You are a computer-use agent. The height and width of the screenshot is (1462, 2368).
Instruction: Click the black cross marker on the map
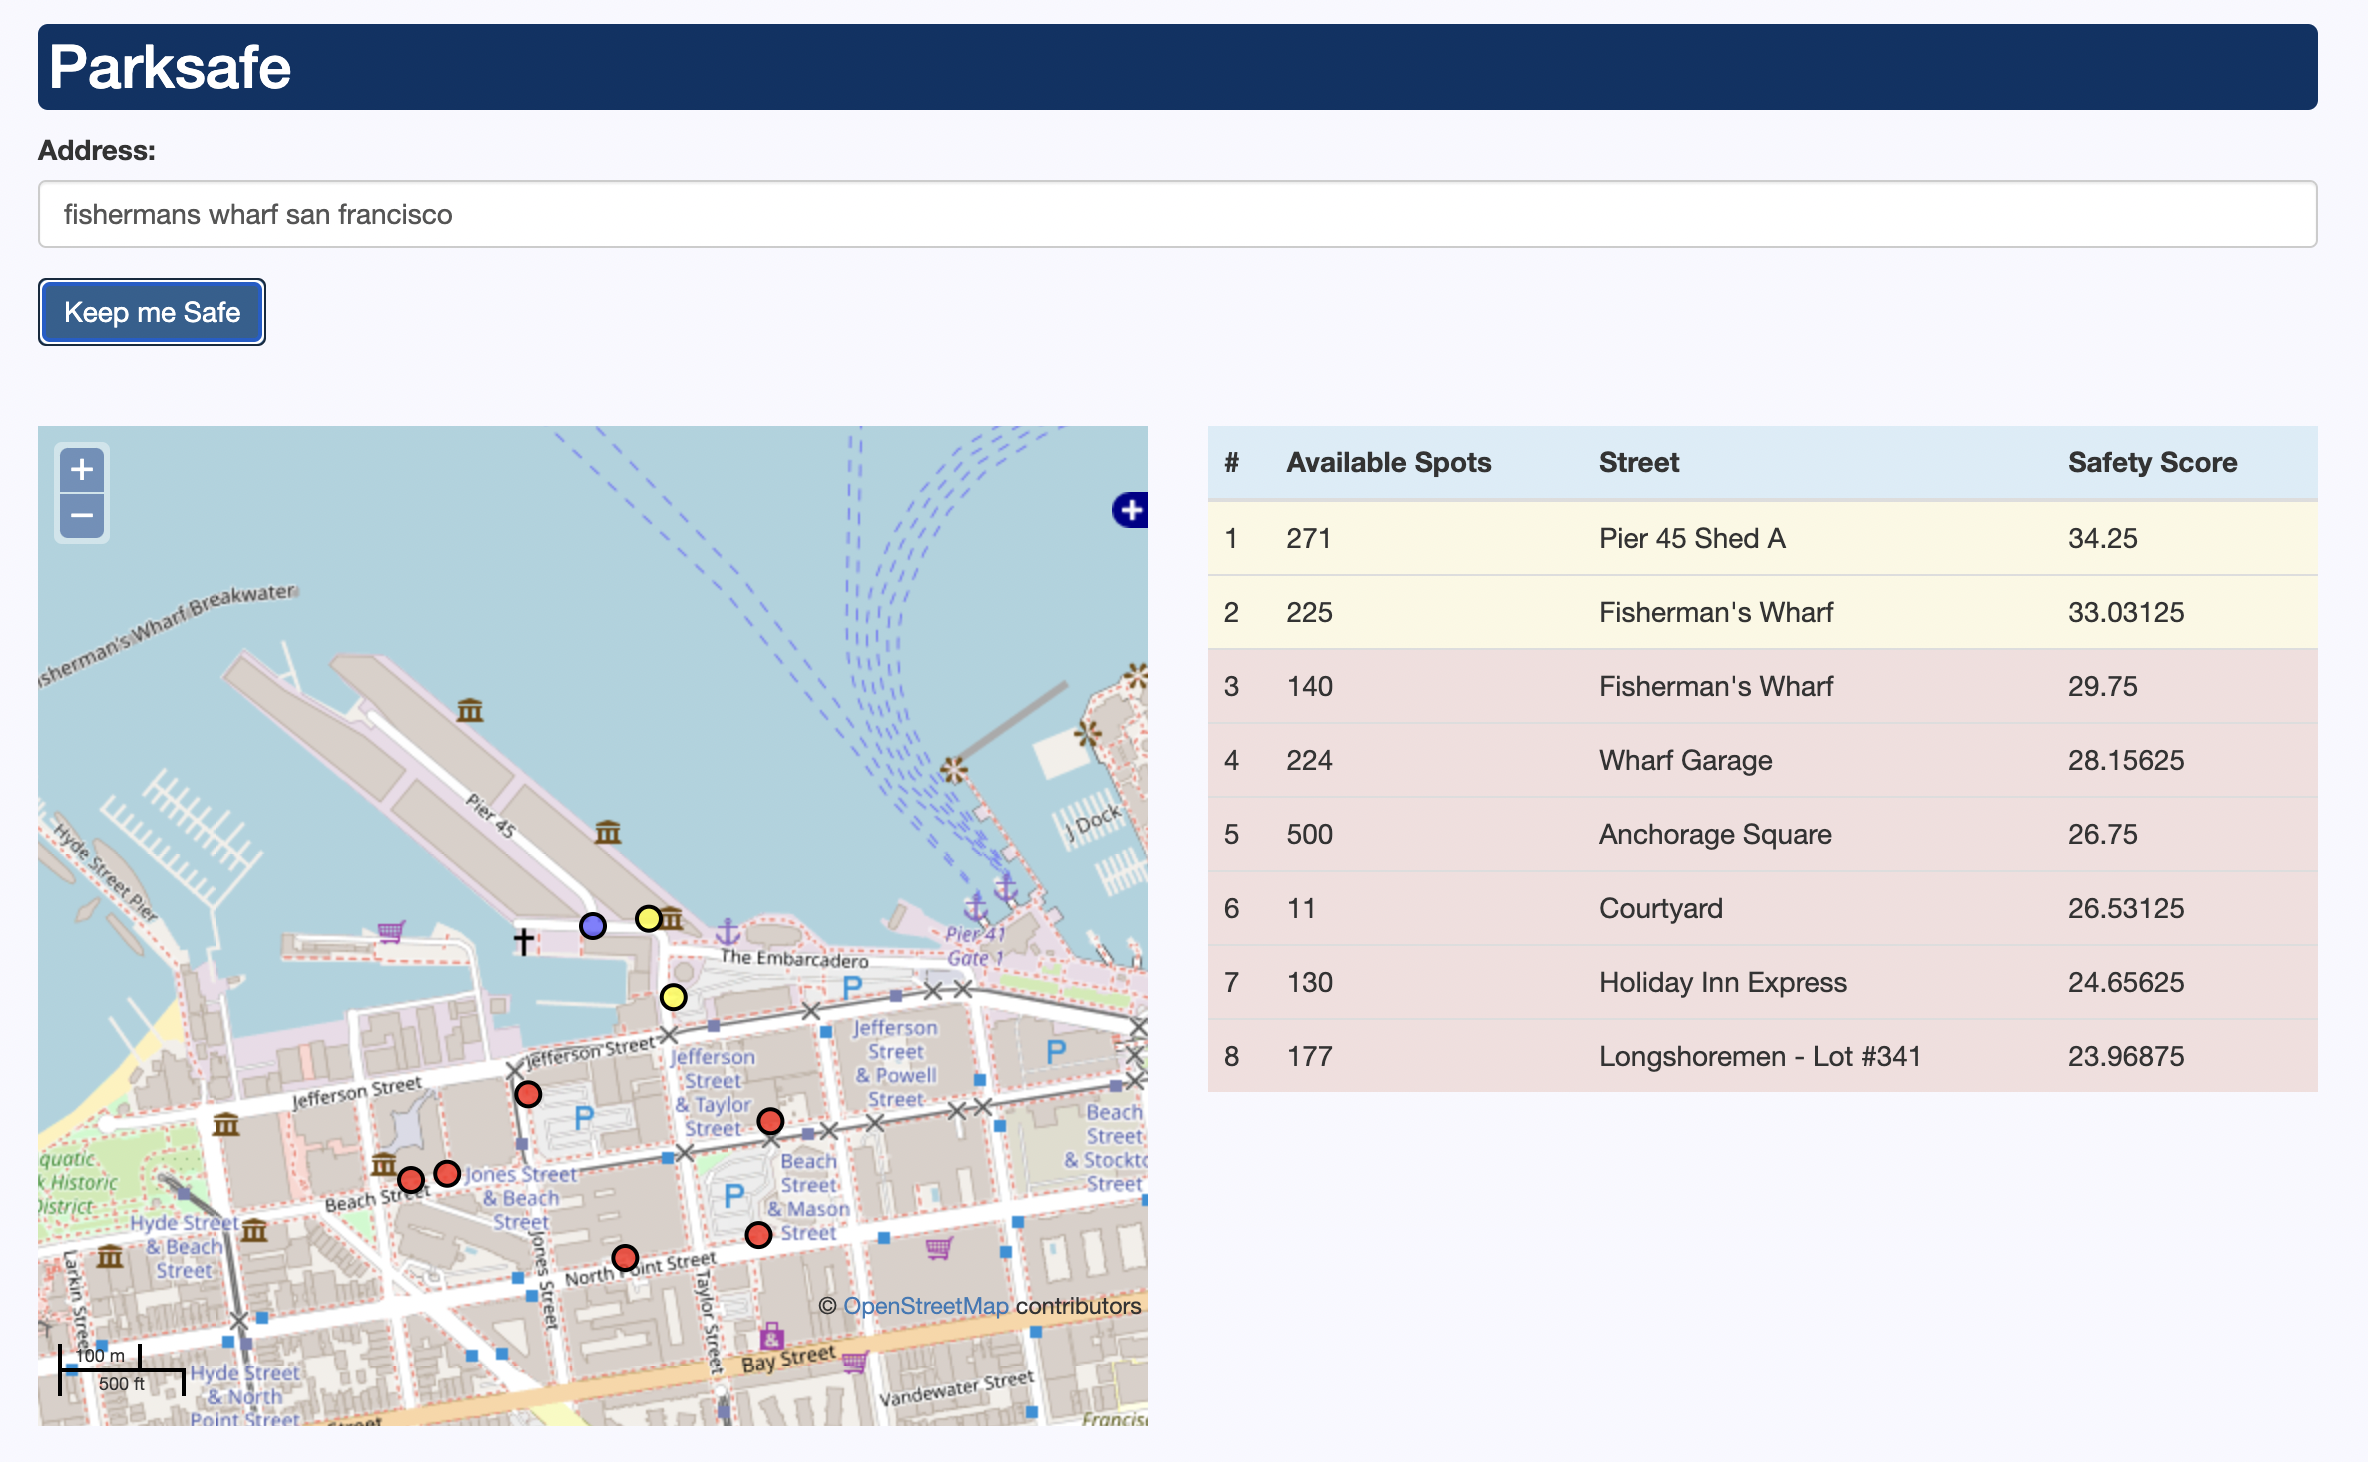(523, 941)
